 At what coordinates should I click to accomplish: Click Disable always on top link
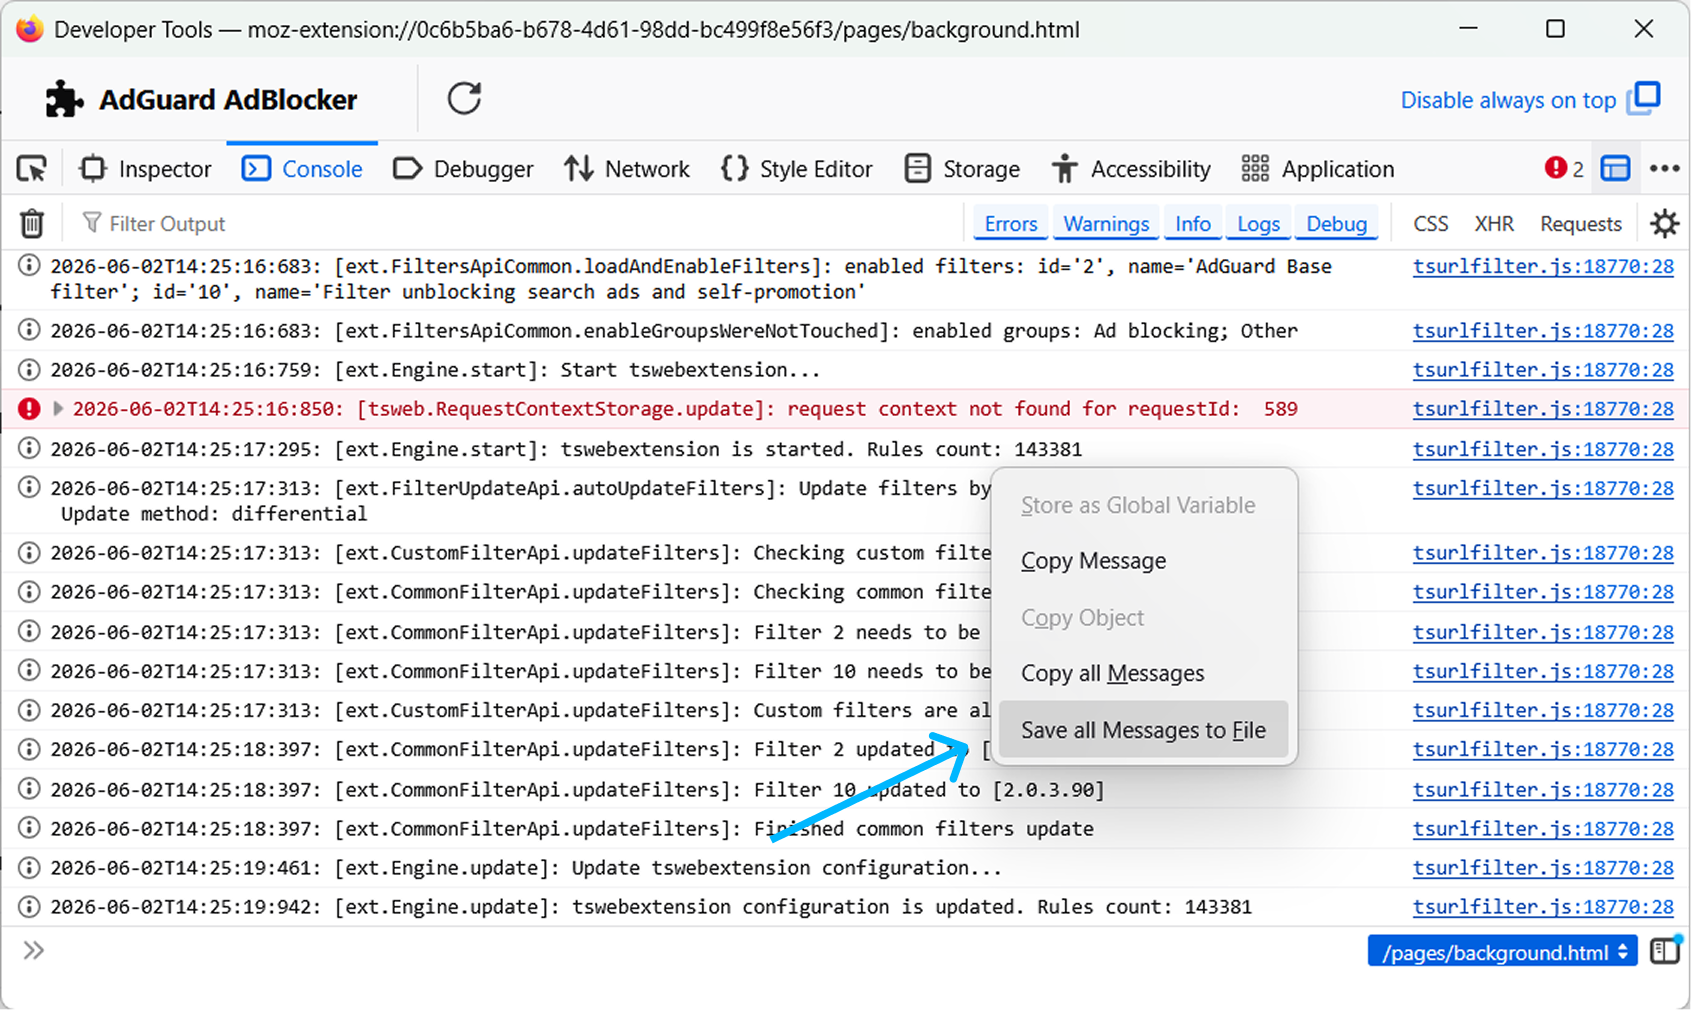[x=1508, y=100]
